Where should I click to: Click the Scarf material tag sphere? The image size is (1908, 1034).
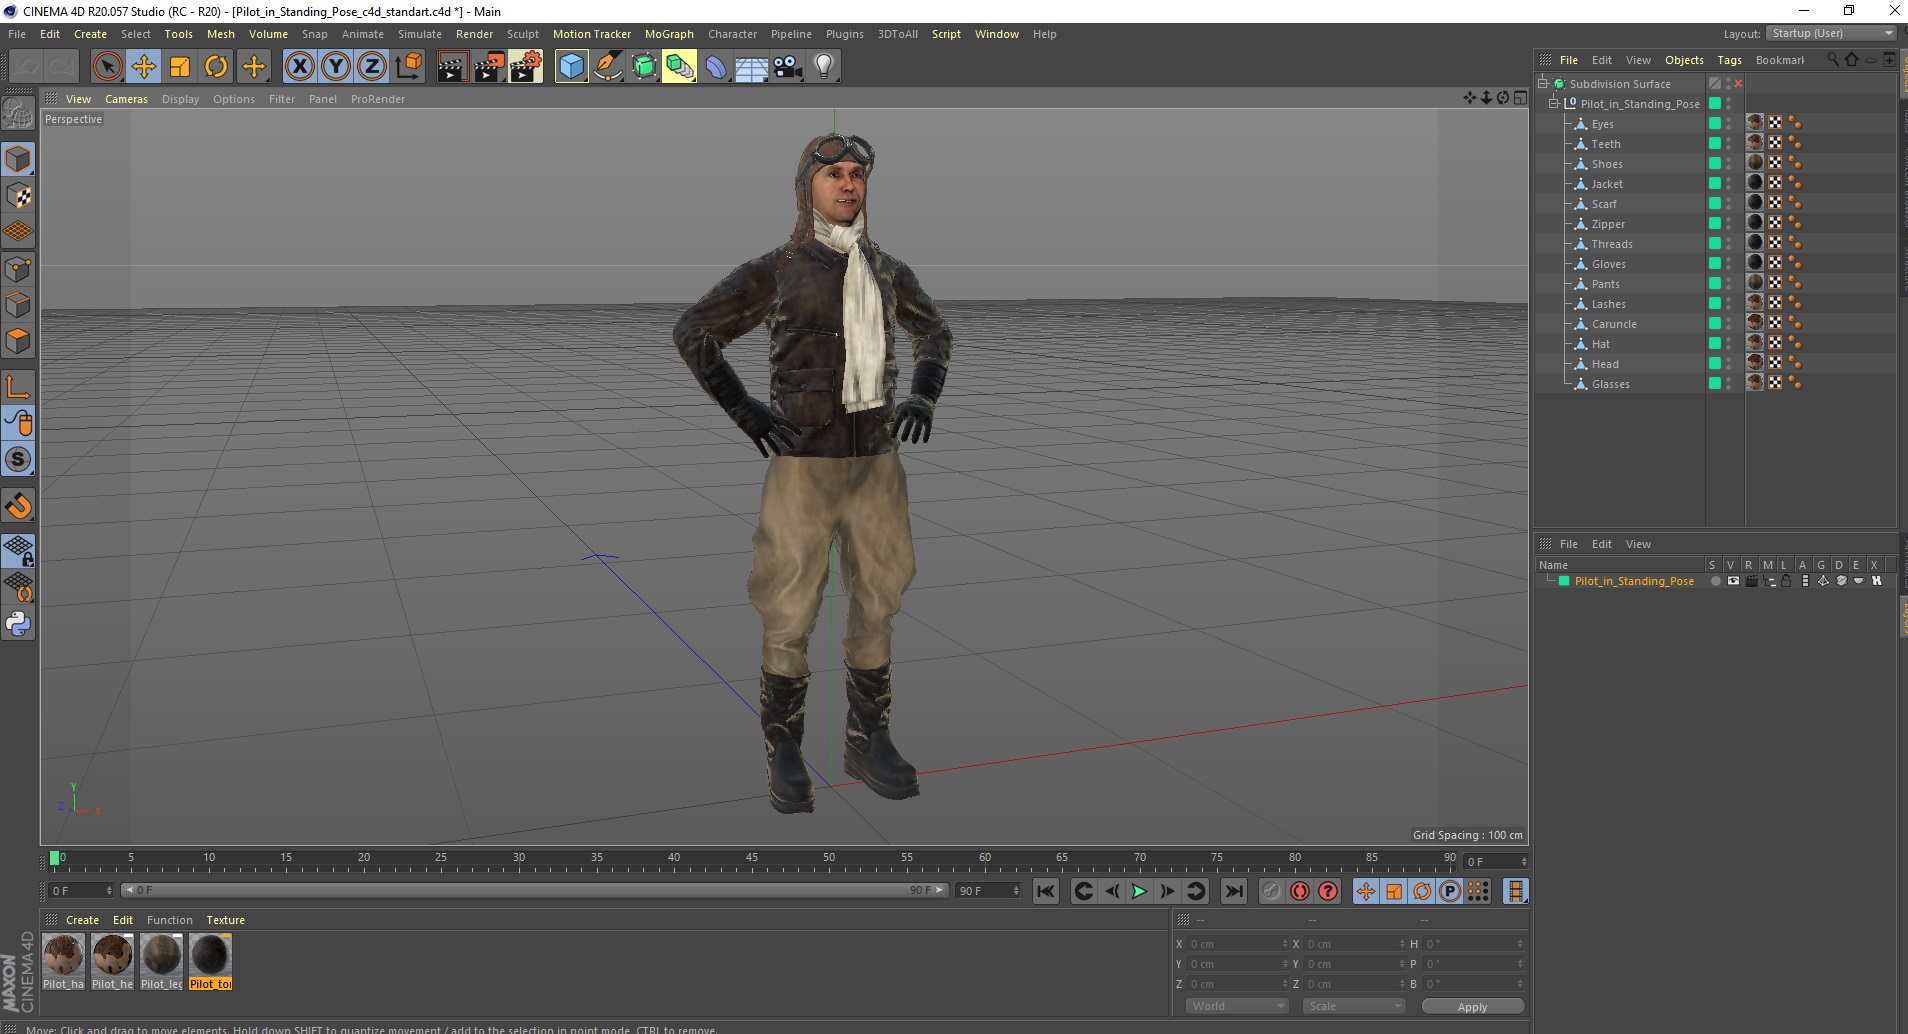pos(1755,203)
